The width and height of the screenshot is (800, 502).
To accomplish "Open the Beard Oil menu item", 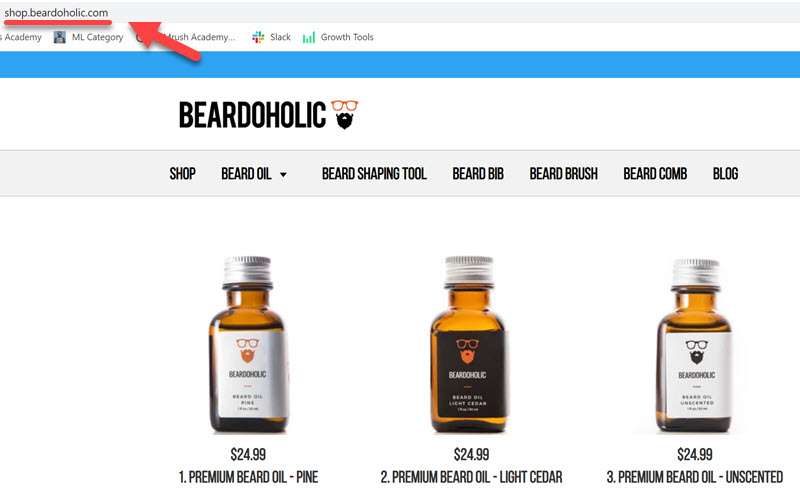I will coord(246,174).
